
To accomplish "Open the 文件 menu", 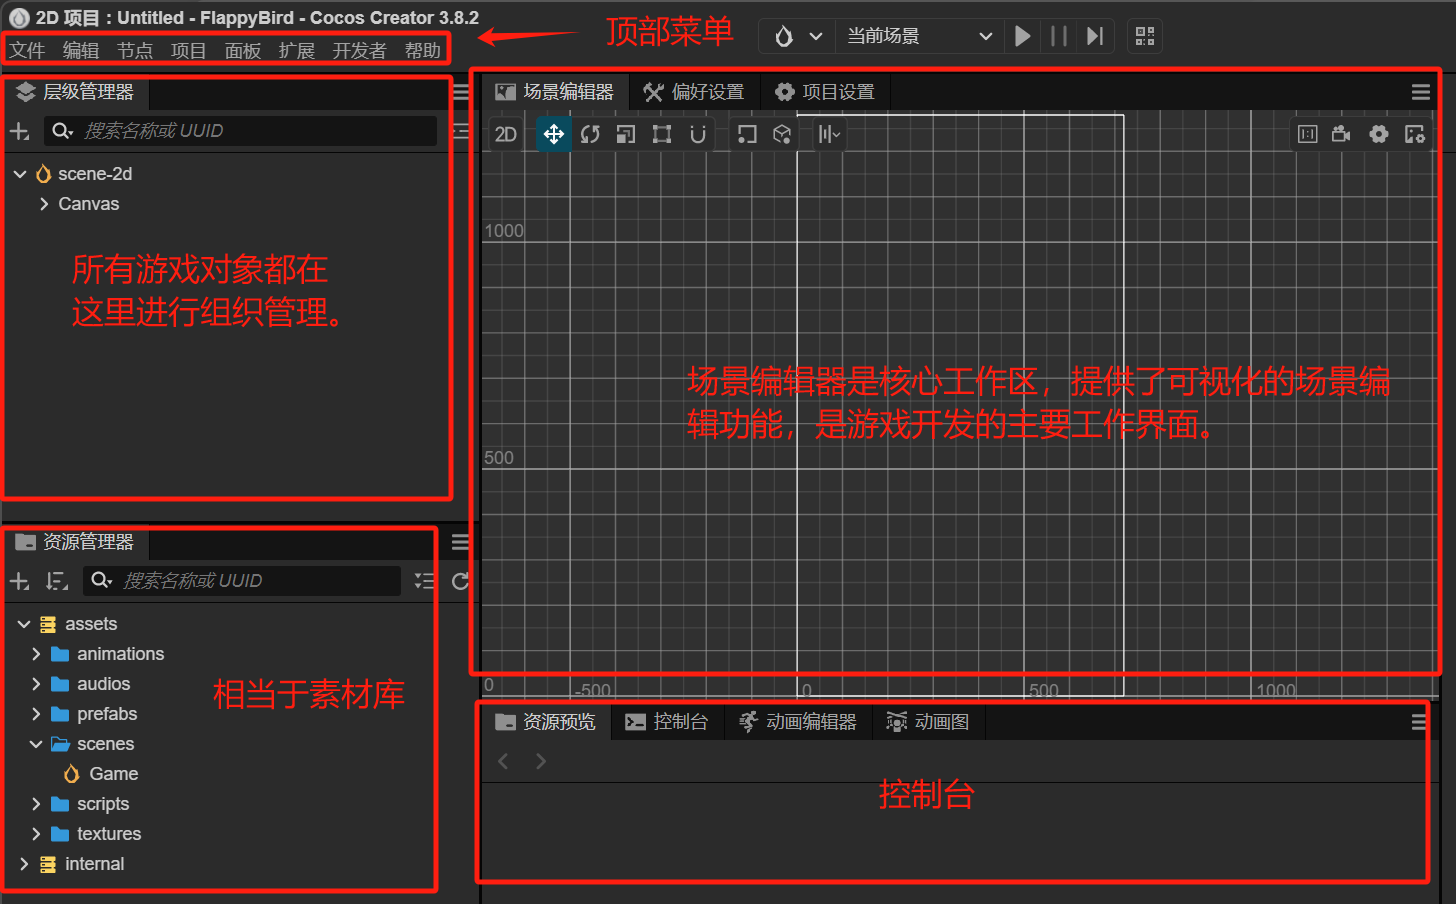I will point(27,51).
